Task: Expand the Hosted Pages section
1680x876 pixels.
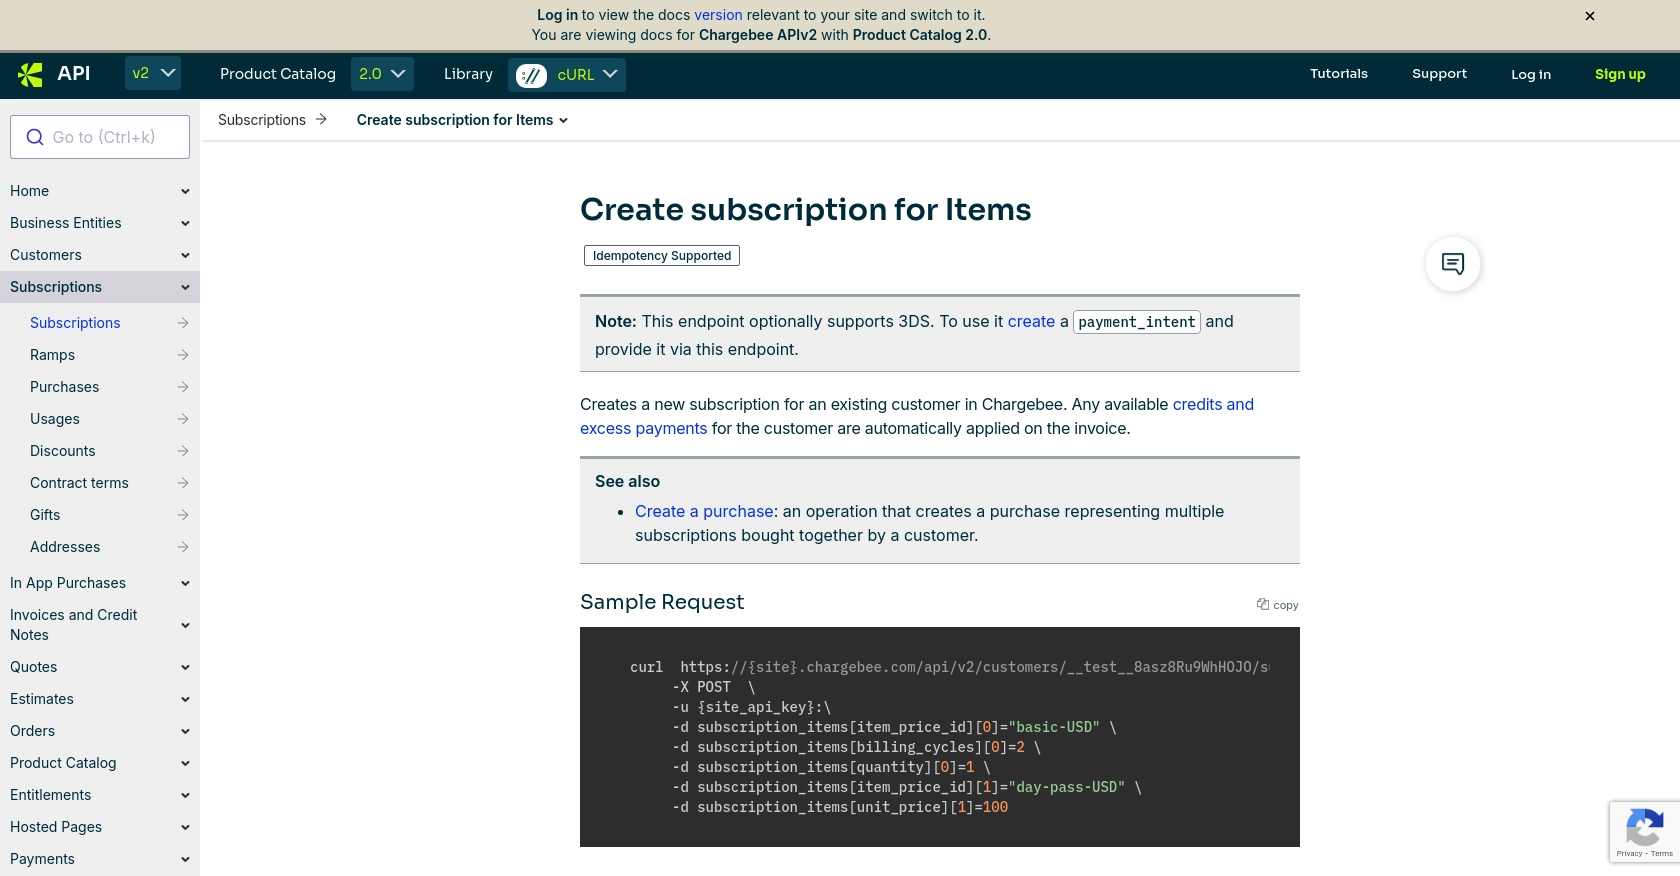Action: (185, 827)
